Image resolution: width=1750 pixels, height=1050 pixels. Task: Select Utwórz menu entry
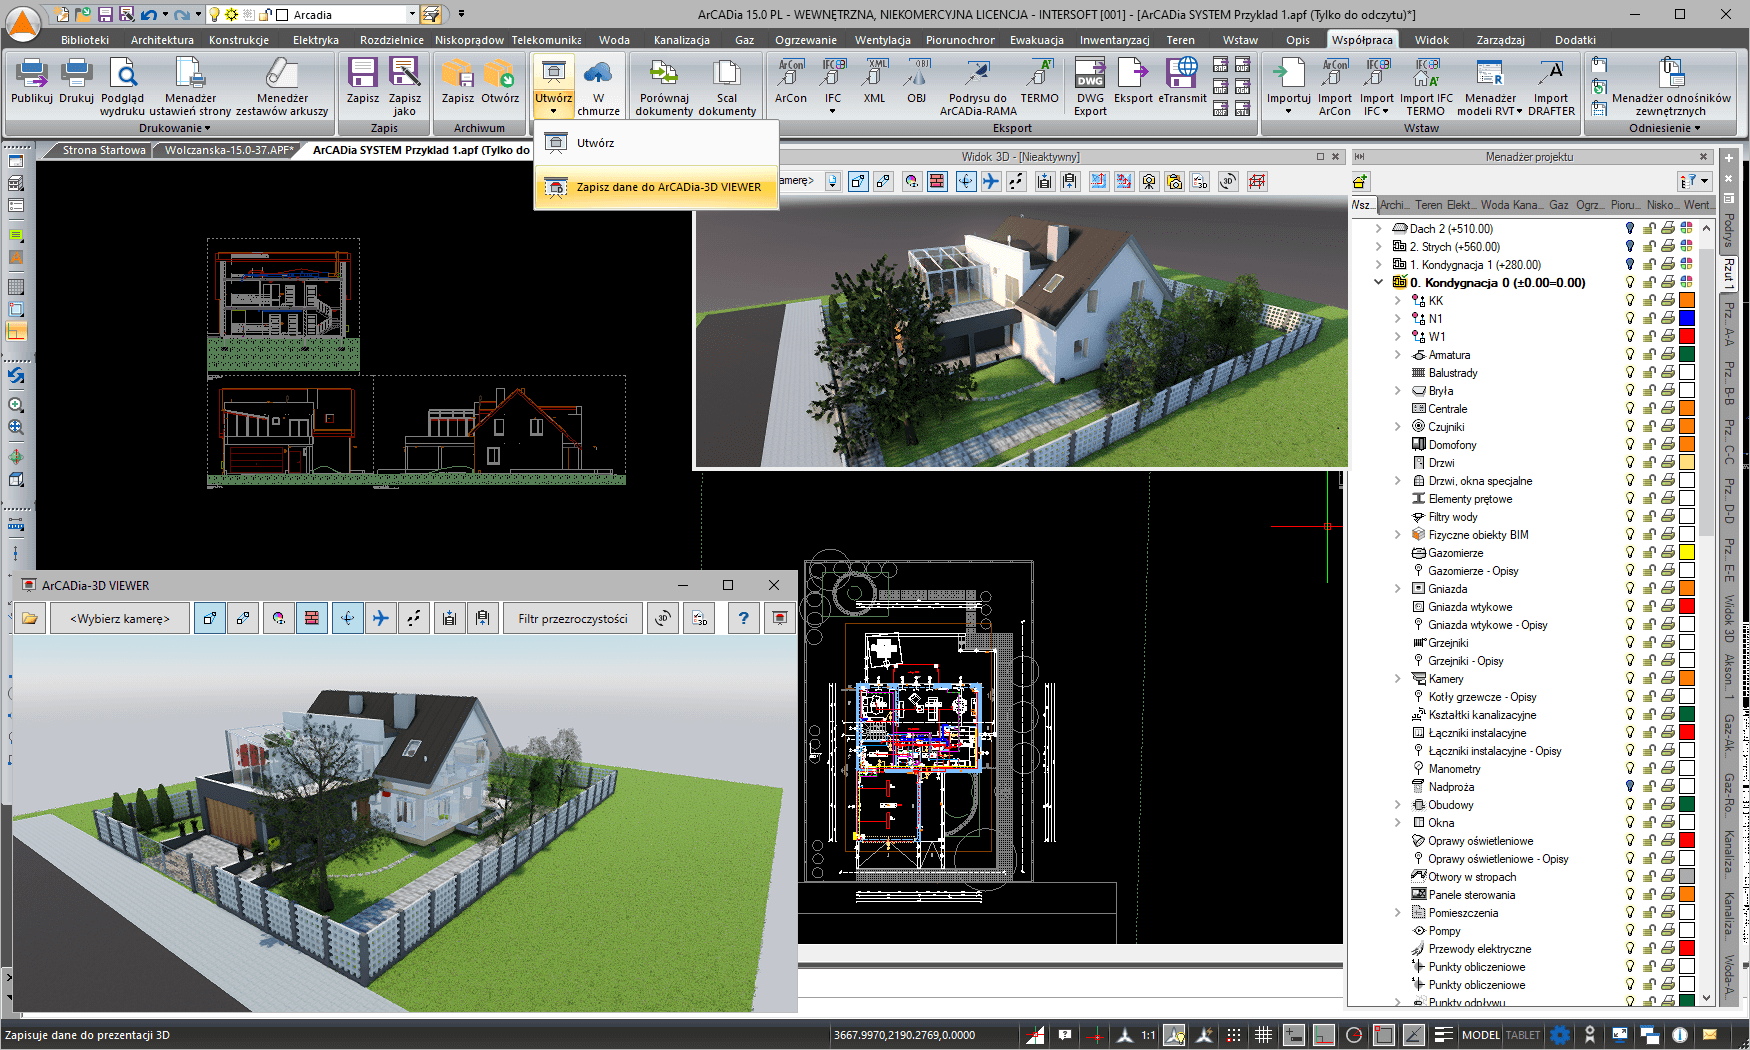pos(656,143)
